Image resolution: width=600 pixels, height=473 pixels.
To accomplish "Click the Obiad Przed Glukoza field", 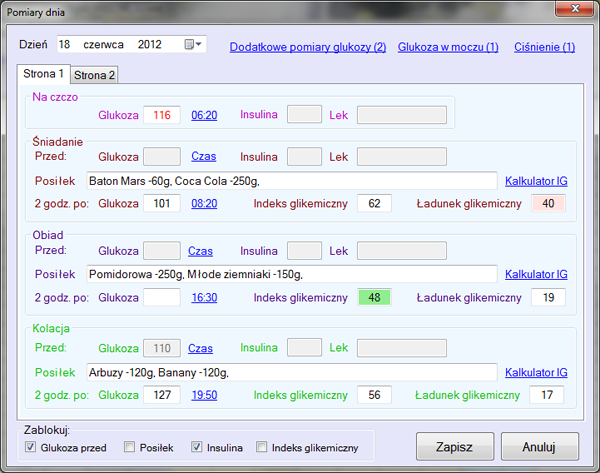I will pyautogui.click(x=162, y=251).
